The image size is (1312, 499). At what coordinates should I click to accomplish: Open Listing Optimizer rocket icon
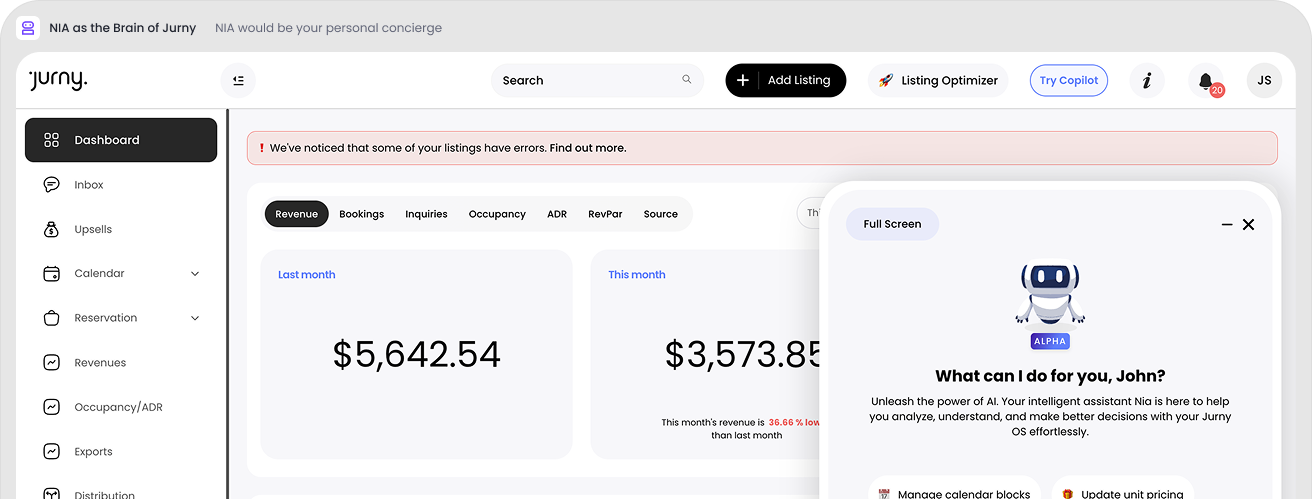tap(885, 81)
